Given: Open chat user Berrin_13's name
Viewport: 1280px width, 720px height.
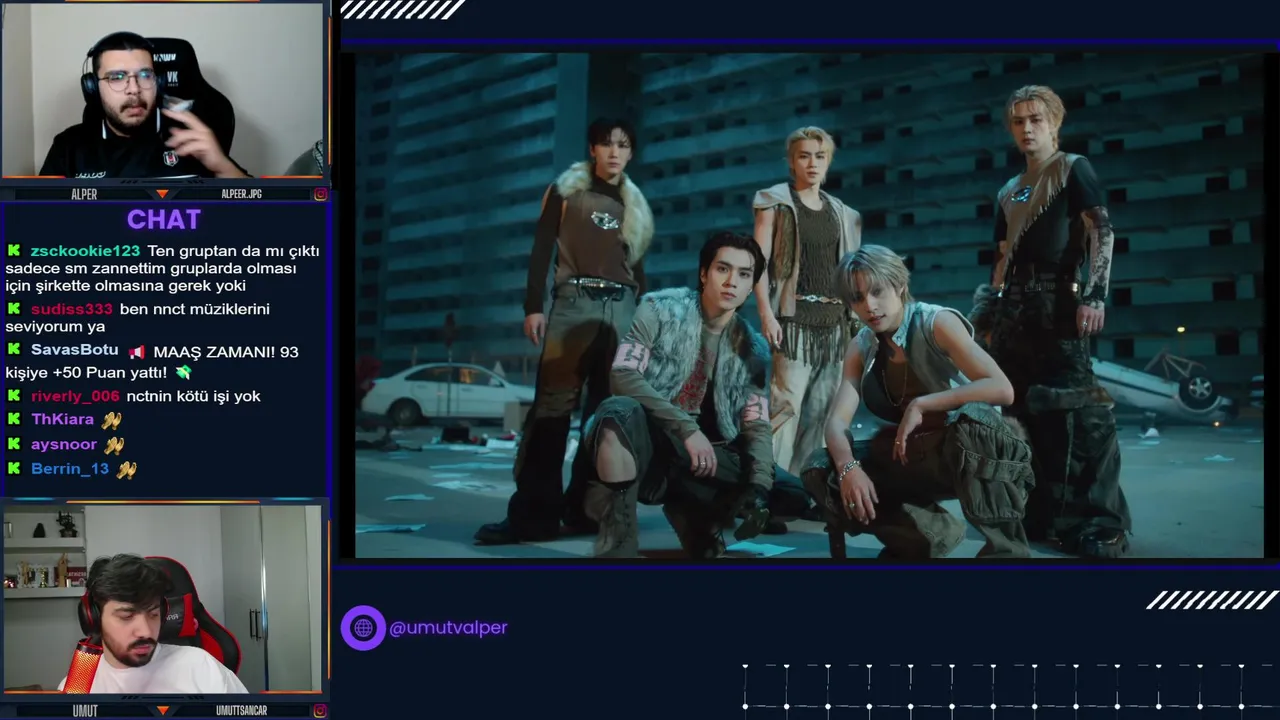Looking at the screenshot, I should pyautogui.click(x=70, y=469).
